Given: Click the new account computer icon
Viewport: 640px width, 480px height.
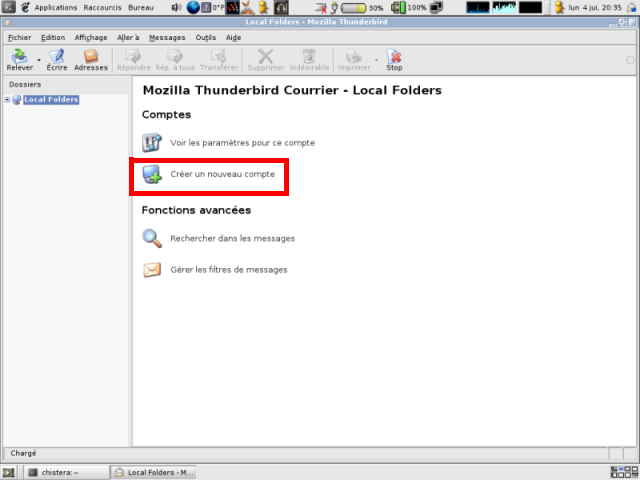Looking at the screenshot, I should pos(152,175).
